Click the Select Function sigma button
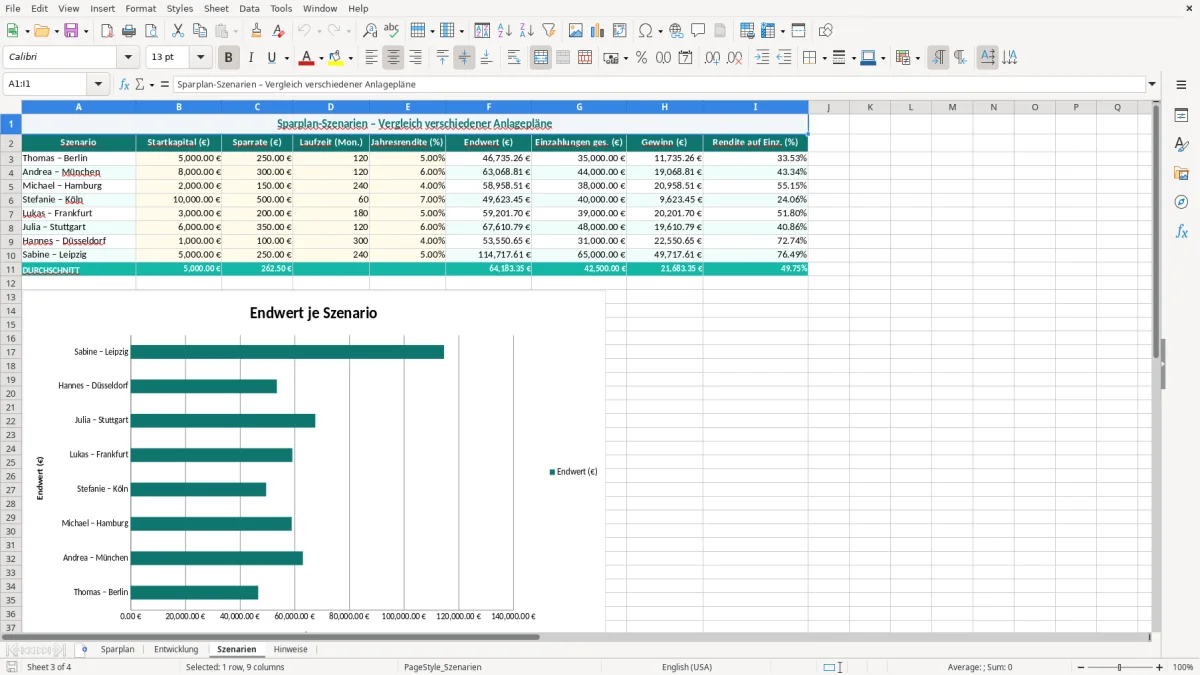 [x=140, y=84]
